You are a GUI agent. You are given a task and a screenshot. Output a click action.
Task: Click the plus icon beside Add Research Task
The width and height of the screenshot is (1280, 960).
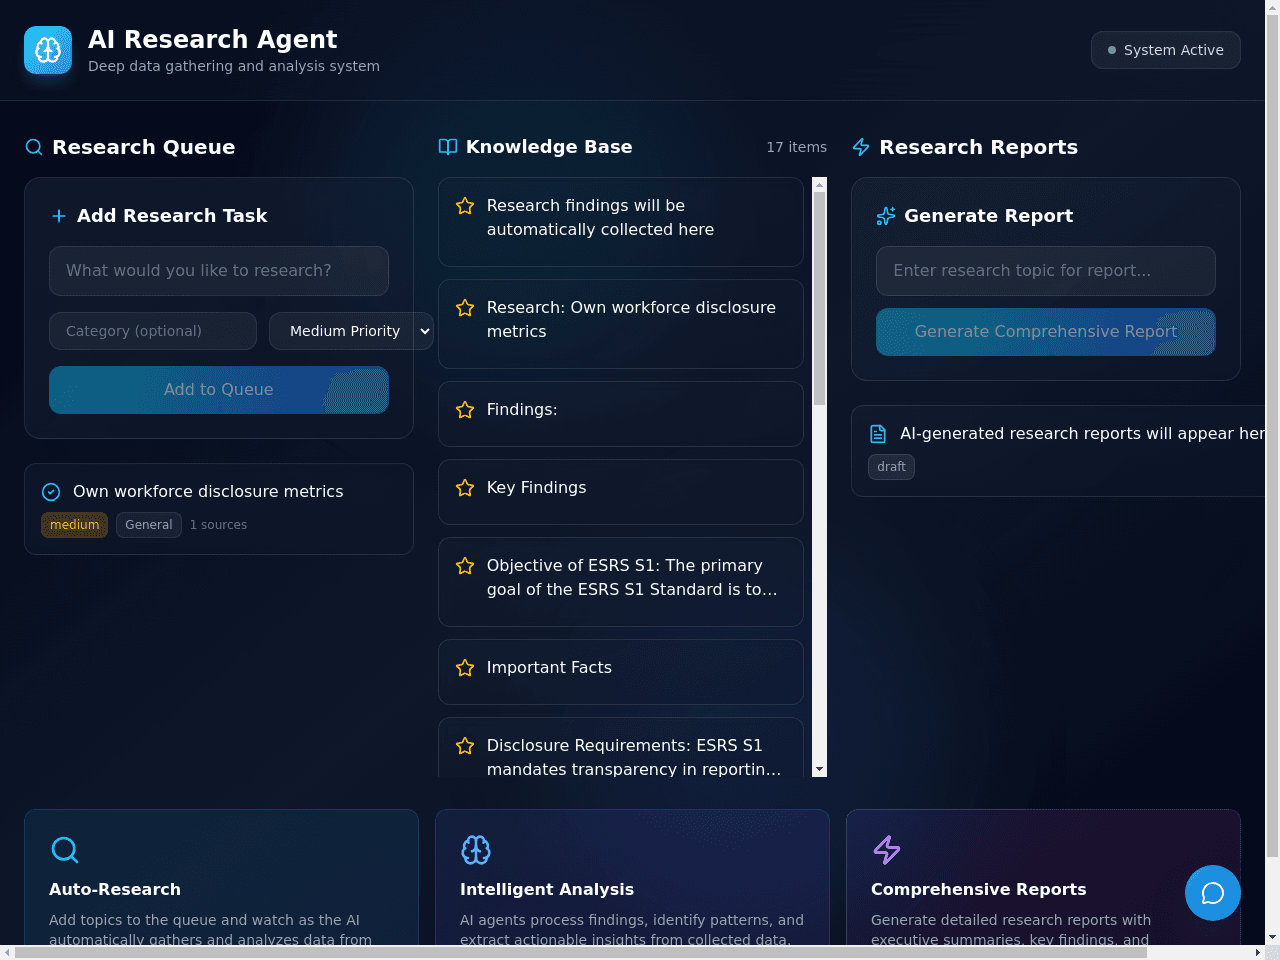click(x=59, y=216)
